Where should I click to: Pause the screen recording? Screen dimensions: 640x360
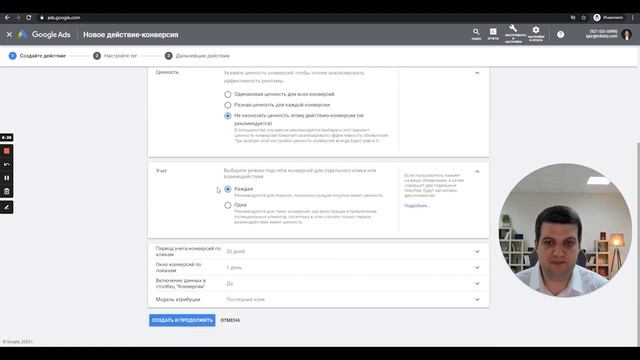pyautogui.click(x=7, y=178)
